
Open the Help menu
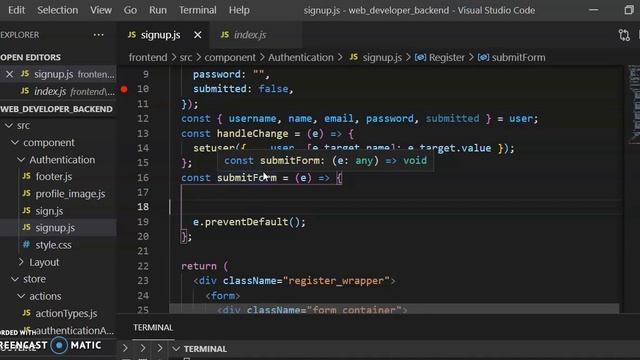(239, 10)
